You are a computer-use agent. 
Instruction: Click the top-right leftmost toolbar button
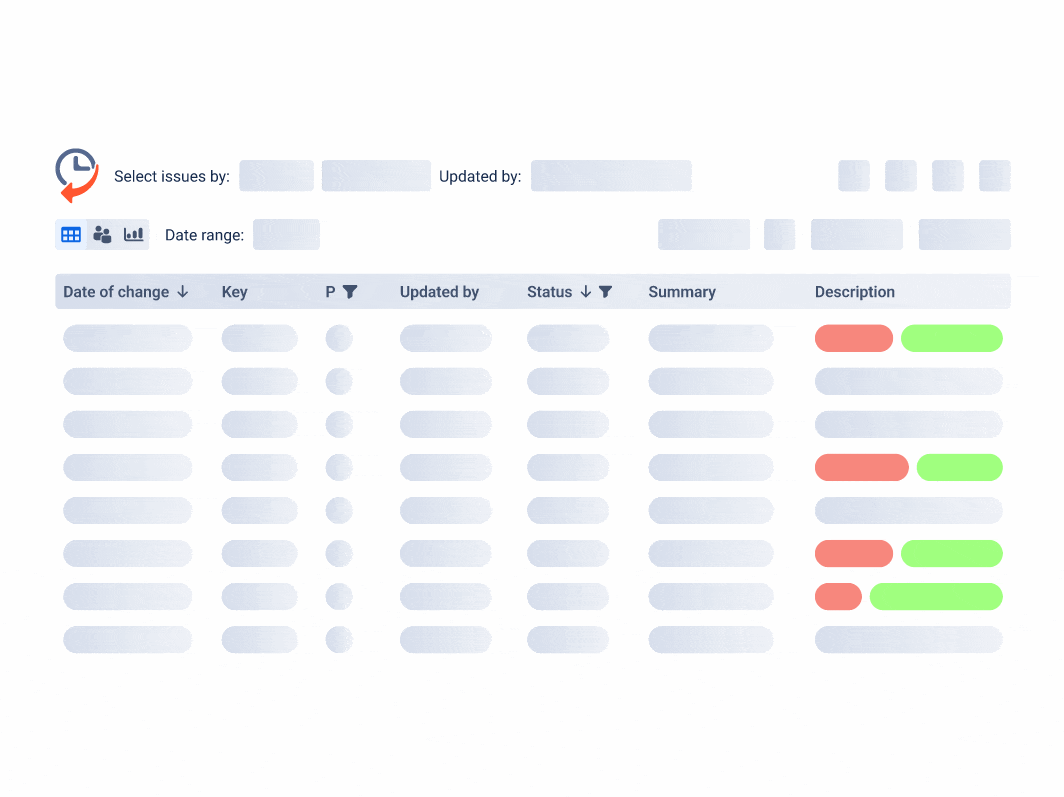[x=853, y=176]
